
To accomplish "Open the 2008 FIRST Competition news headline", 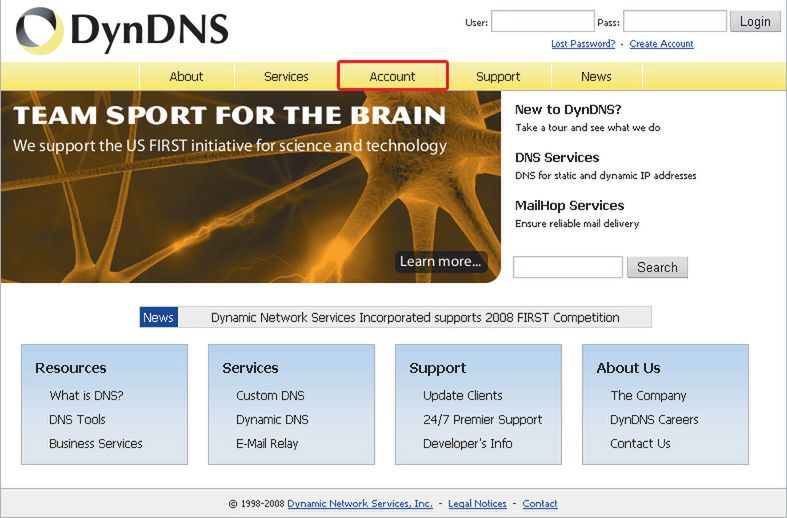I will click(415, 317).
